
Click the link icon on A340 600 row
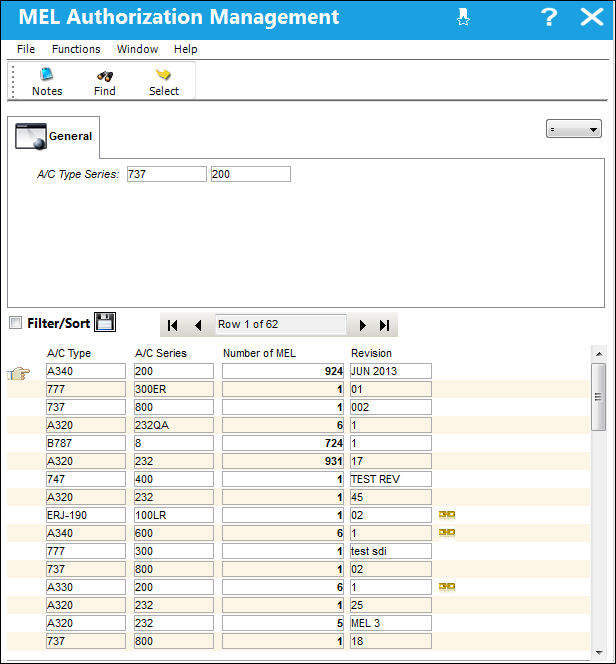tap(447, 532)
